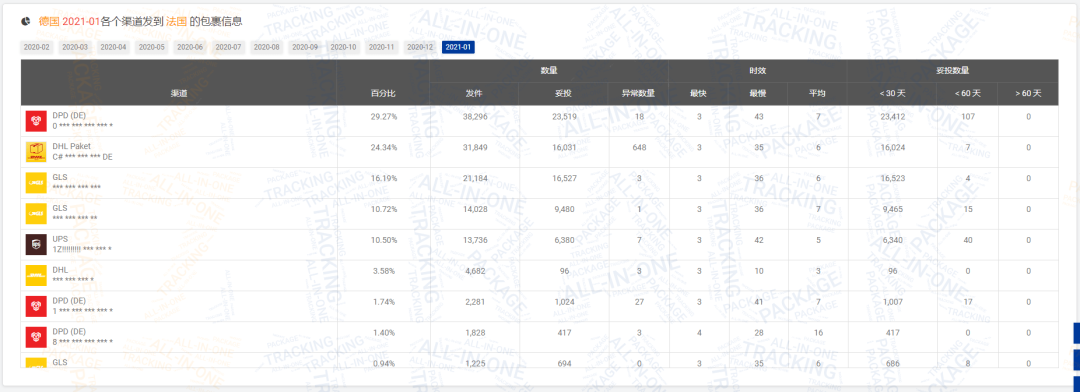Click the 24.34% percentage cell
This screenshot has width=1080, height=392.
click(384, 147)
